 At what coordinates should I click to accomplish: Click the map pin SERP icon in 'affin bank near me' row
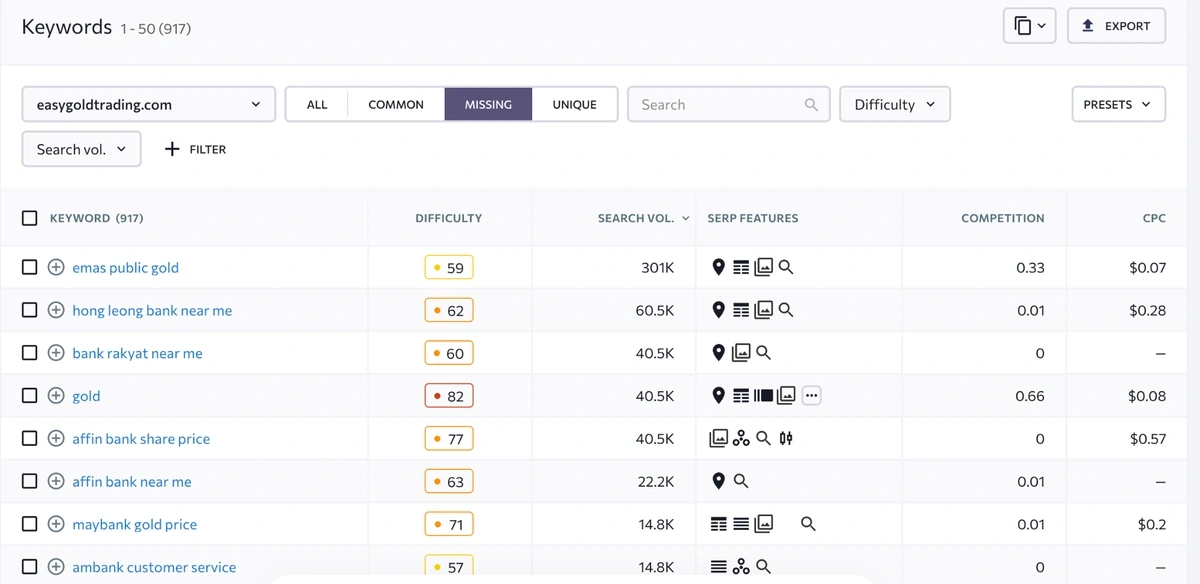pyautogui.click(x=717, y=481)
